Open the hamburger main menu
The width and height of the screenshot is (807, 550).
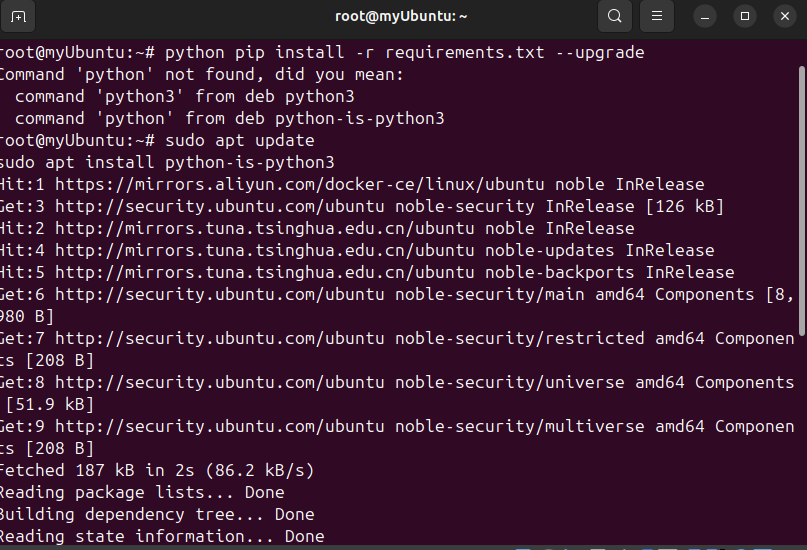pyautogui.click(x=657, y=16)
